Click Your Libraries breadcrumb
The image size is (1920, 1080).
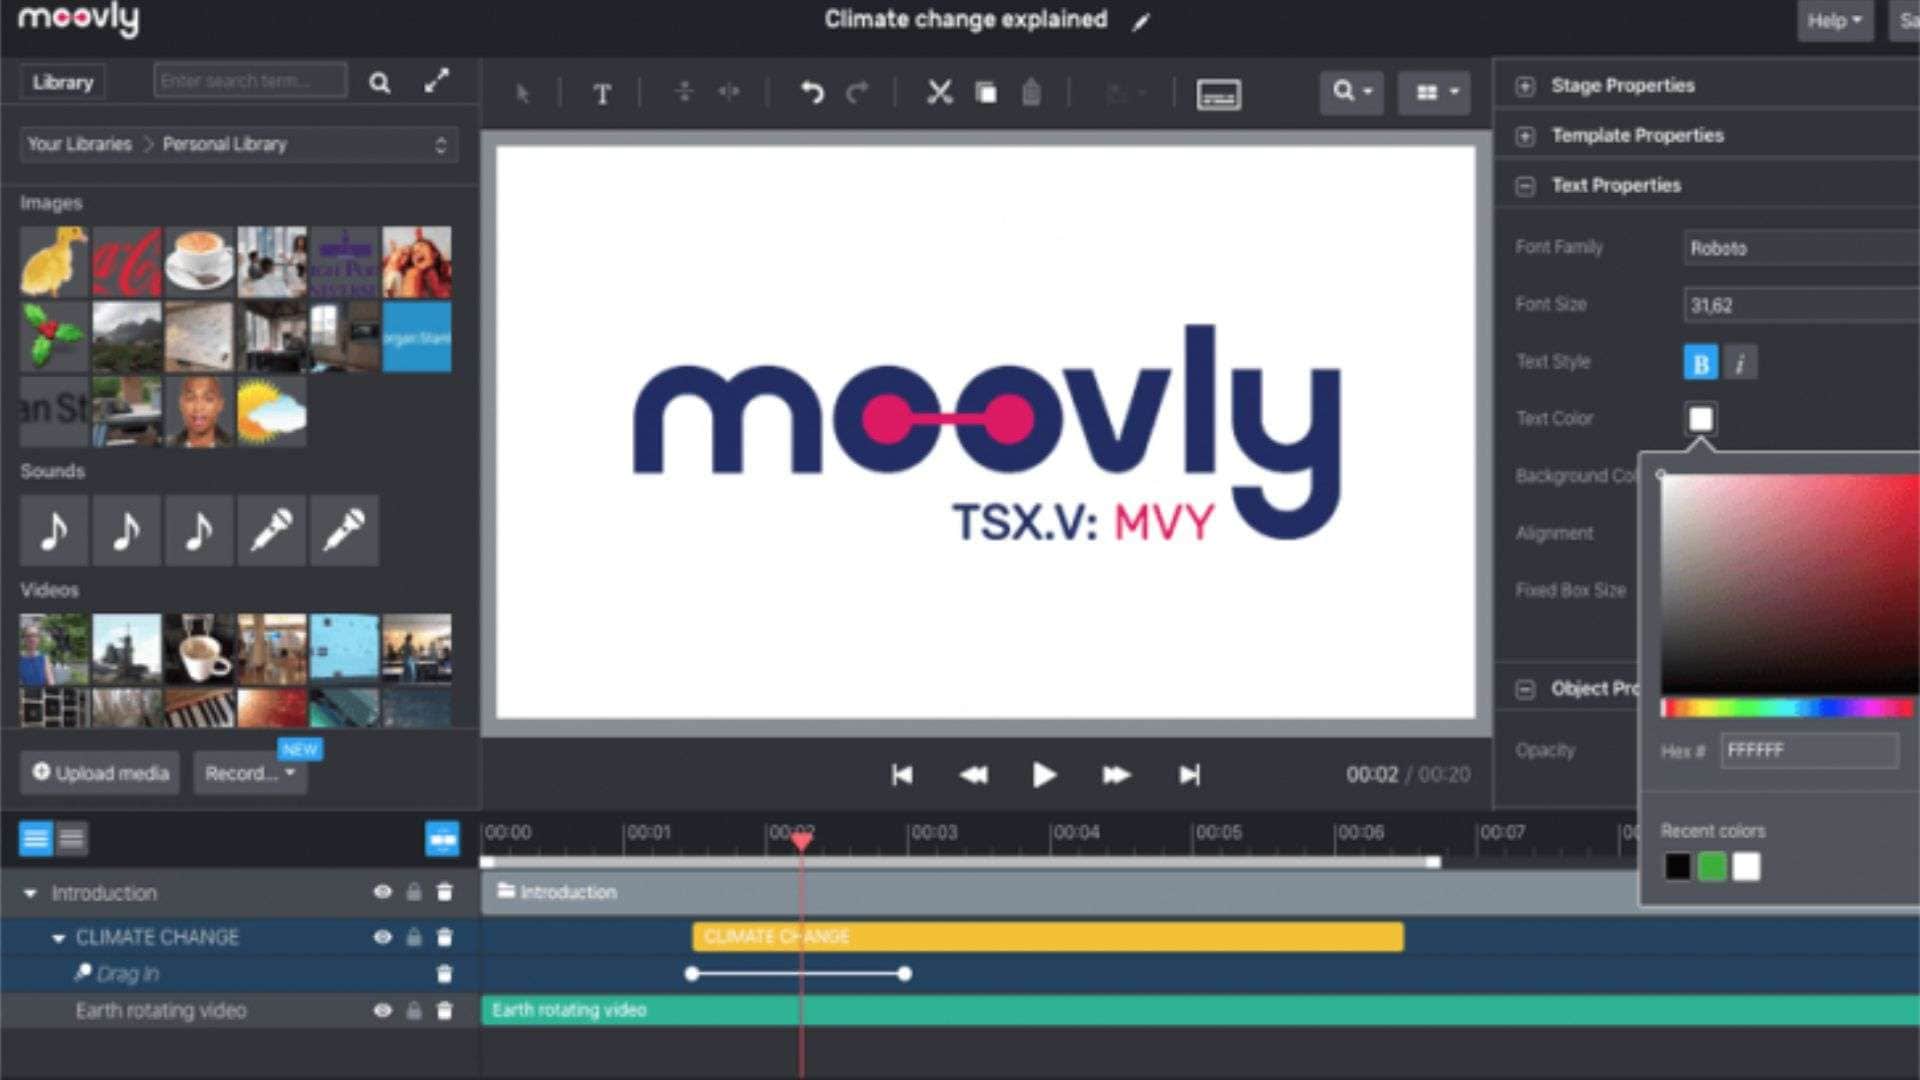coord(80,144)
